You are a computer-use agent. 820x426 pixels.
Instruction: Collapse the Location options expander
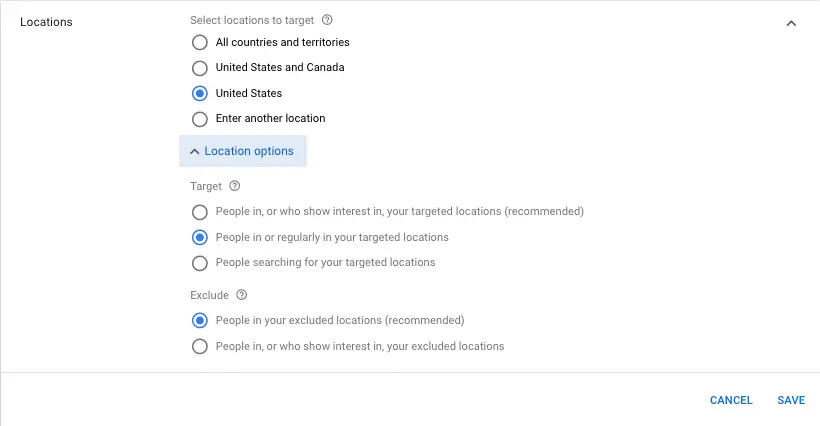point(243,151)
